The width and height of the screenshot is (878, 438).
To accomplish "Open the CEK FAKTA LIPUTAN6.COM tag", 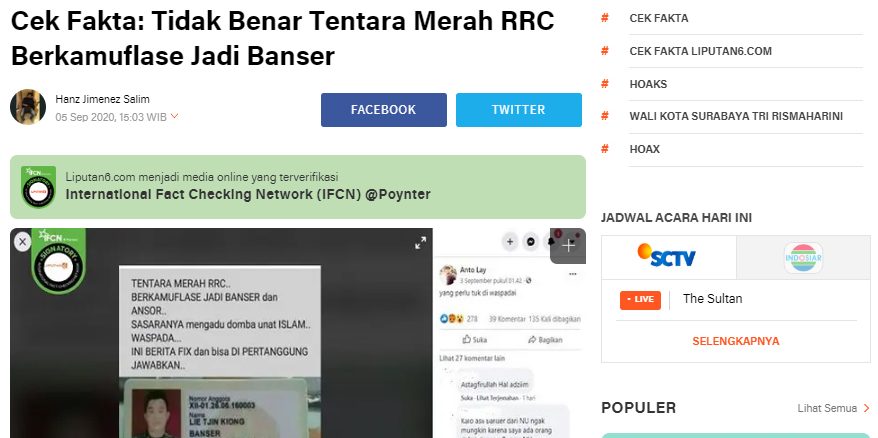I will [x=700, y=51].
